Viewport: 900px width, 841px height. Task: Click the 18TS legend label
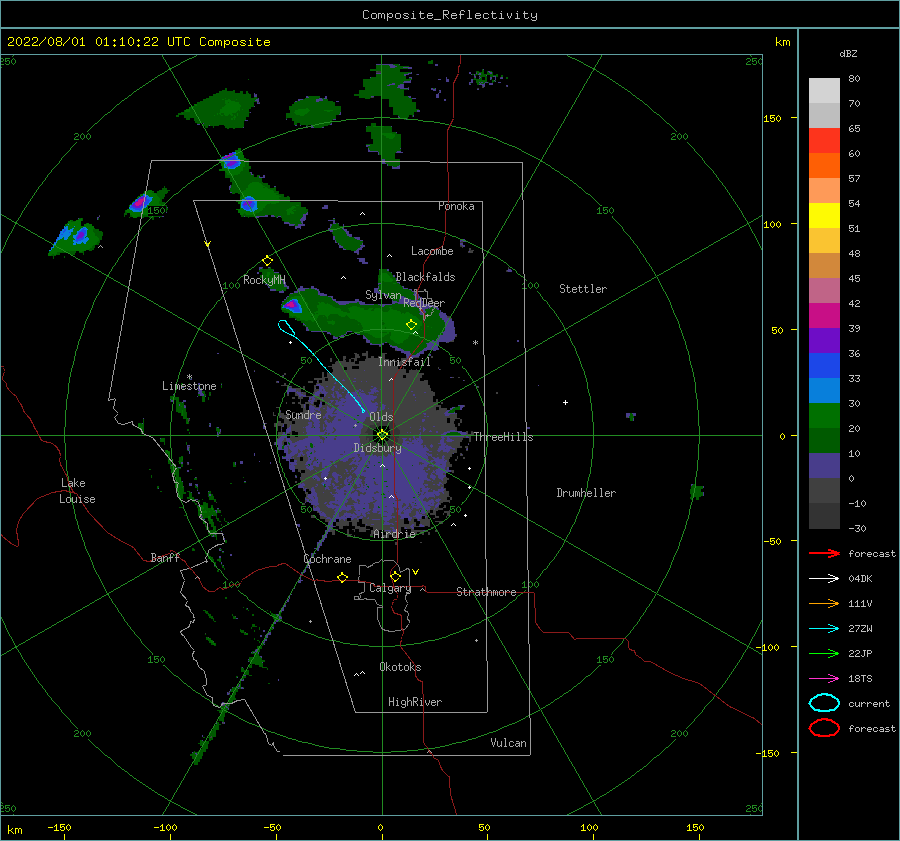(x=860, y=679)
